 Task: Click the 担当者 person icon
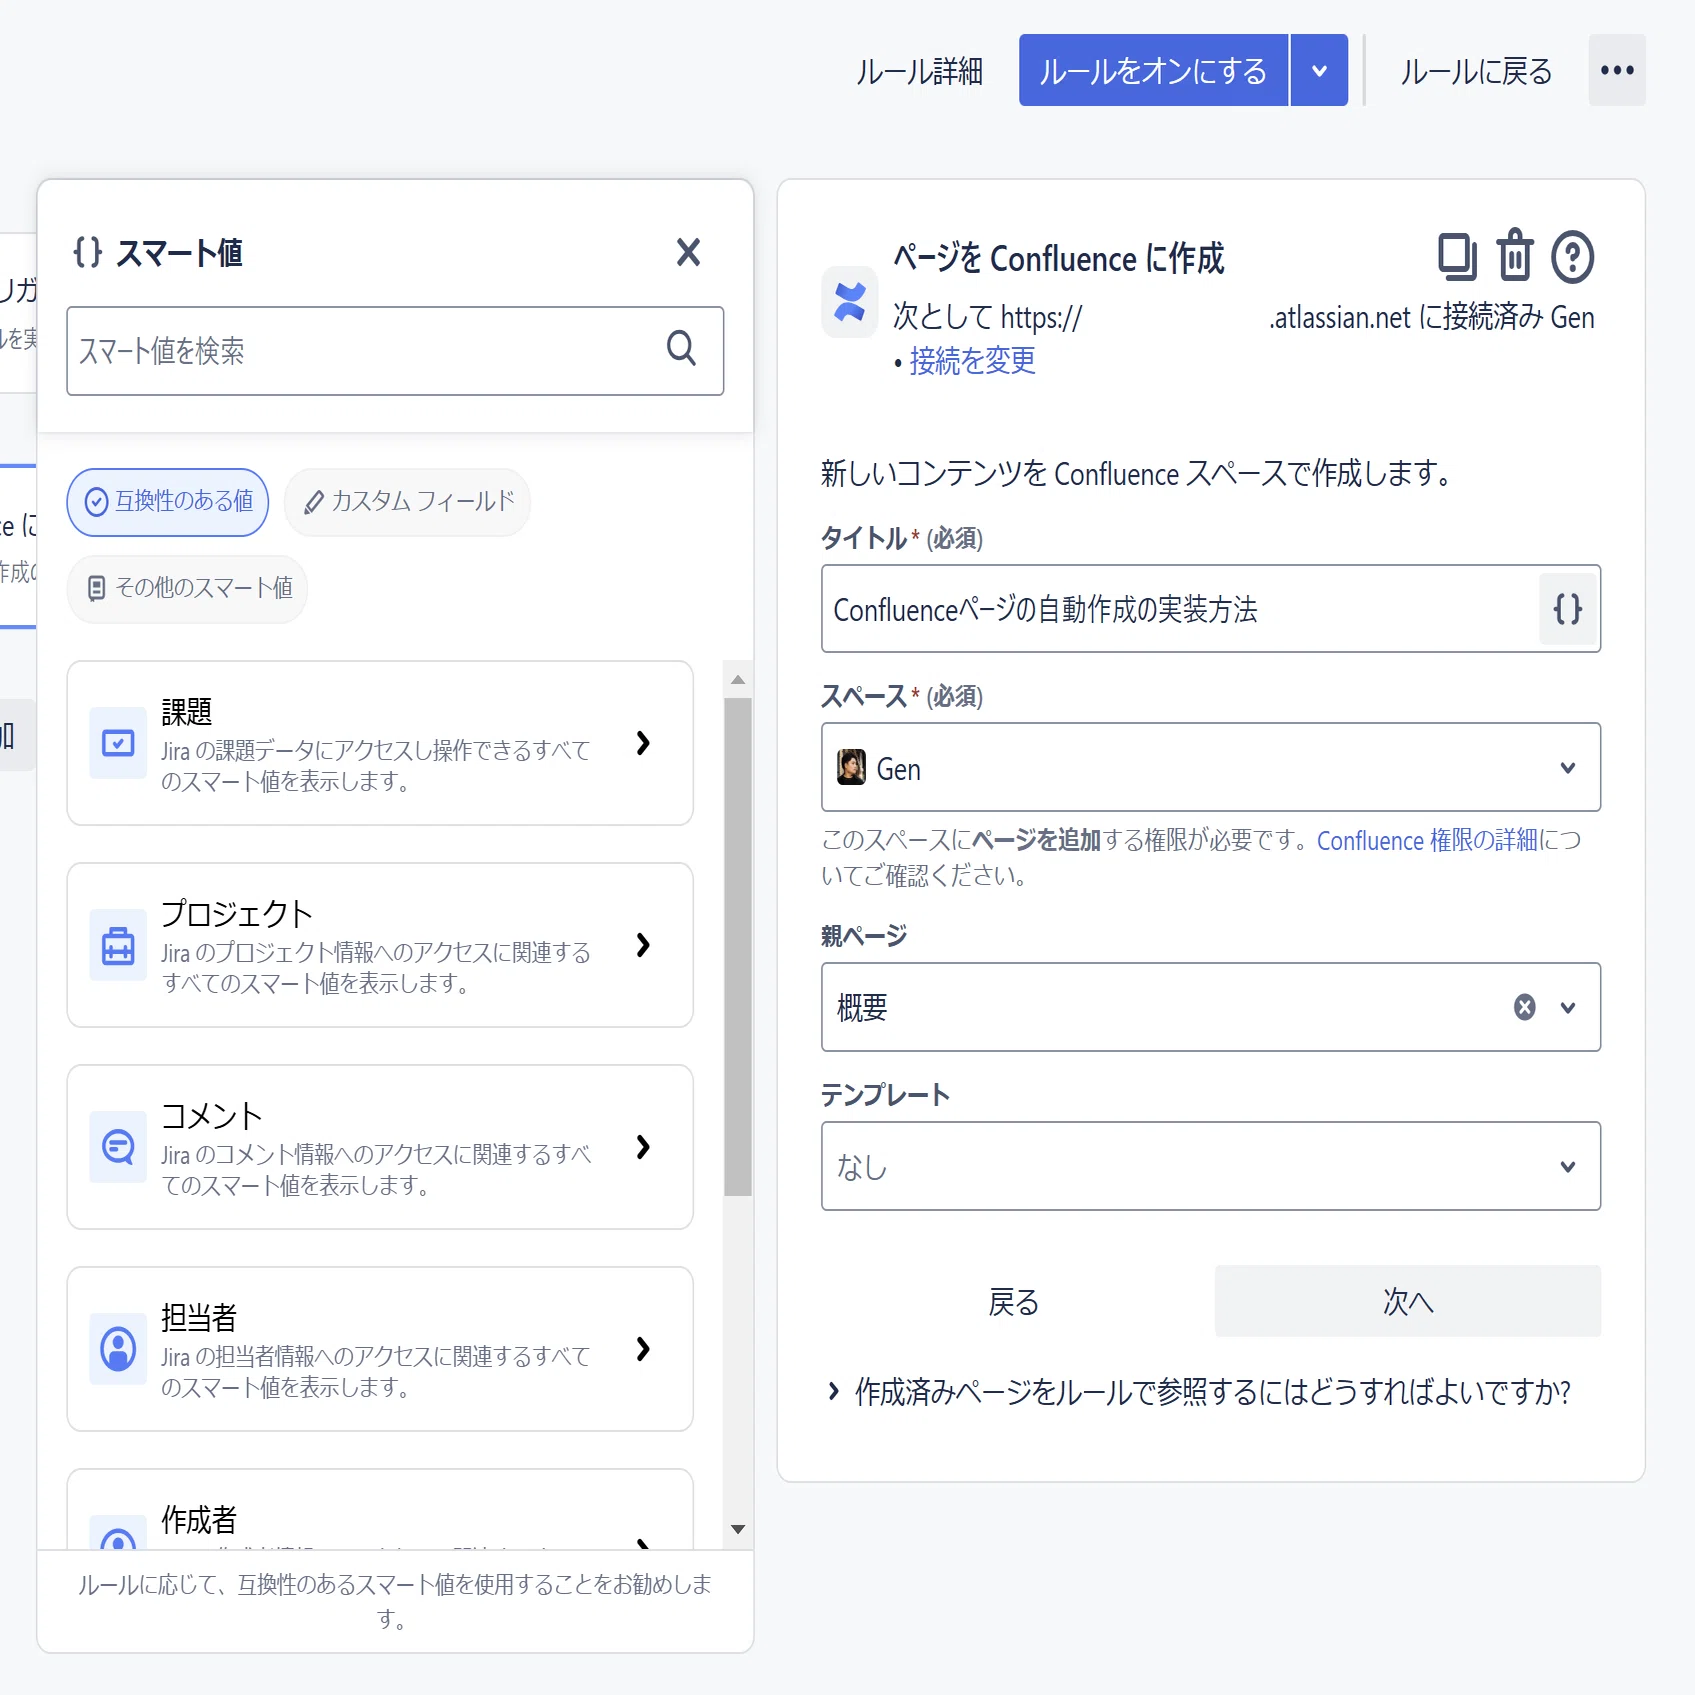click(118, 1349)
